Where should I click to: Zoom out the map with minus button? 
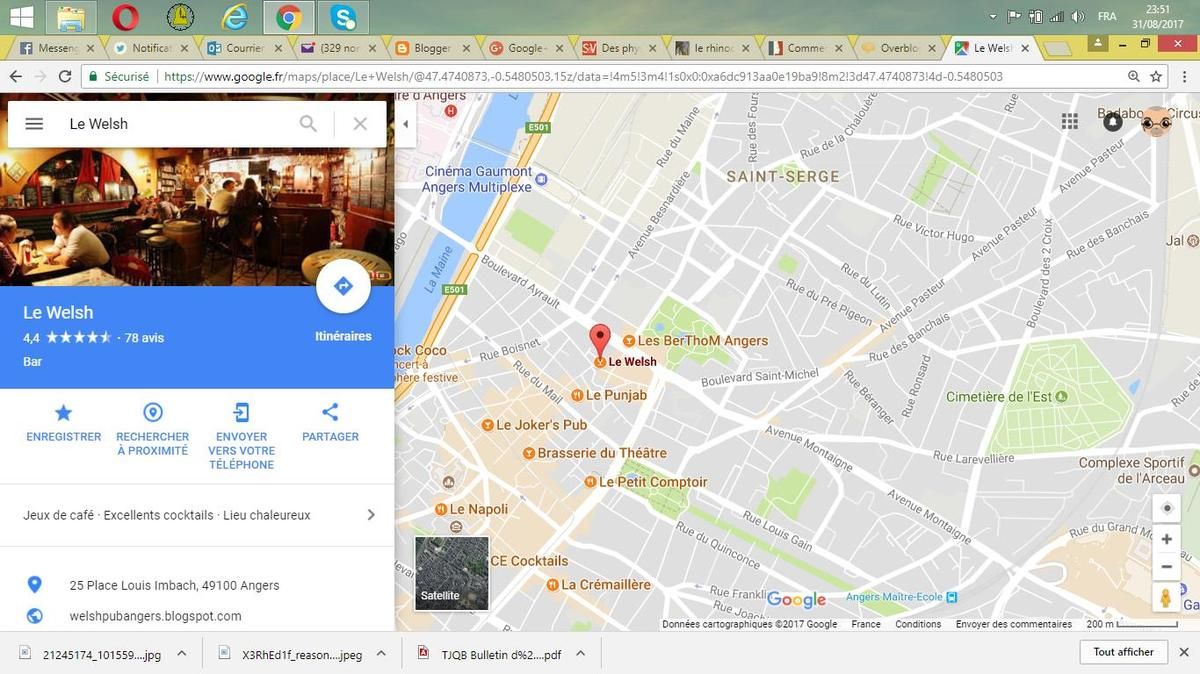(1166, 567)
